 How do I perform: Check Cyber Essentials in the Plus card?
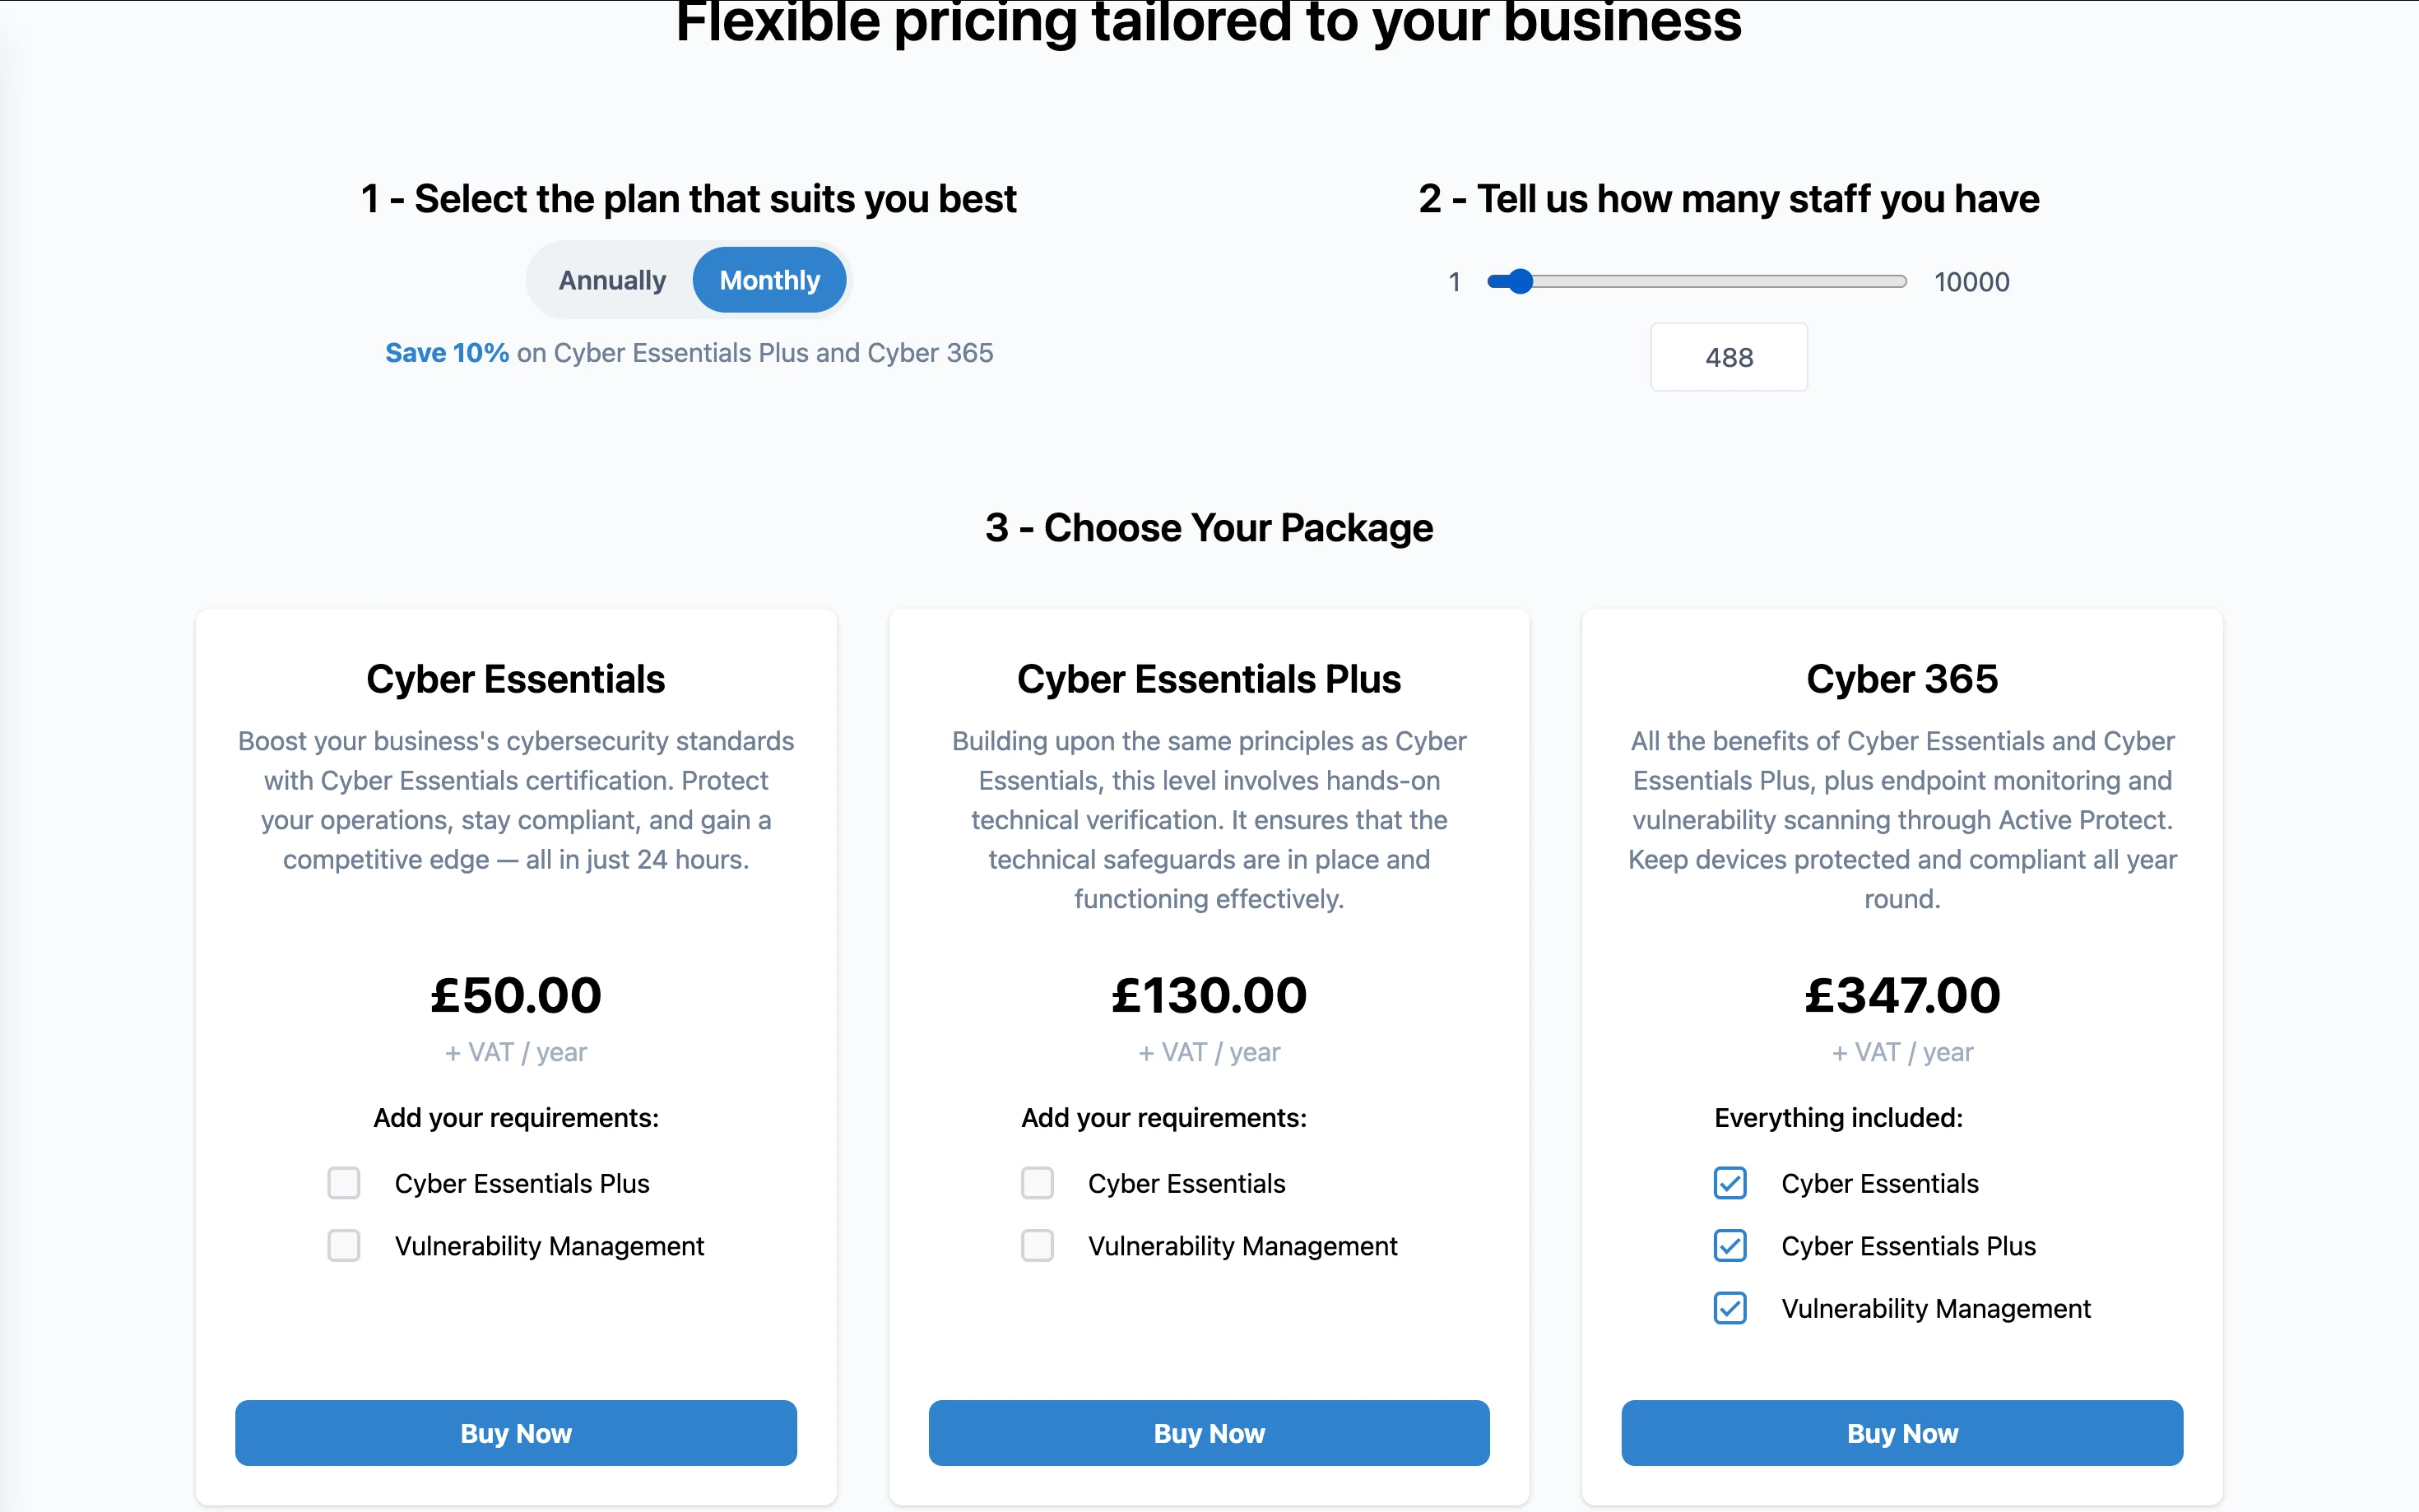point(1037,1183)
